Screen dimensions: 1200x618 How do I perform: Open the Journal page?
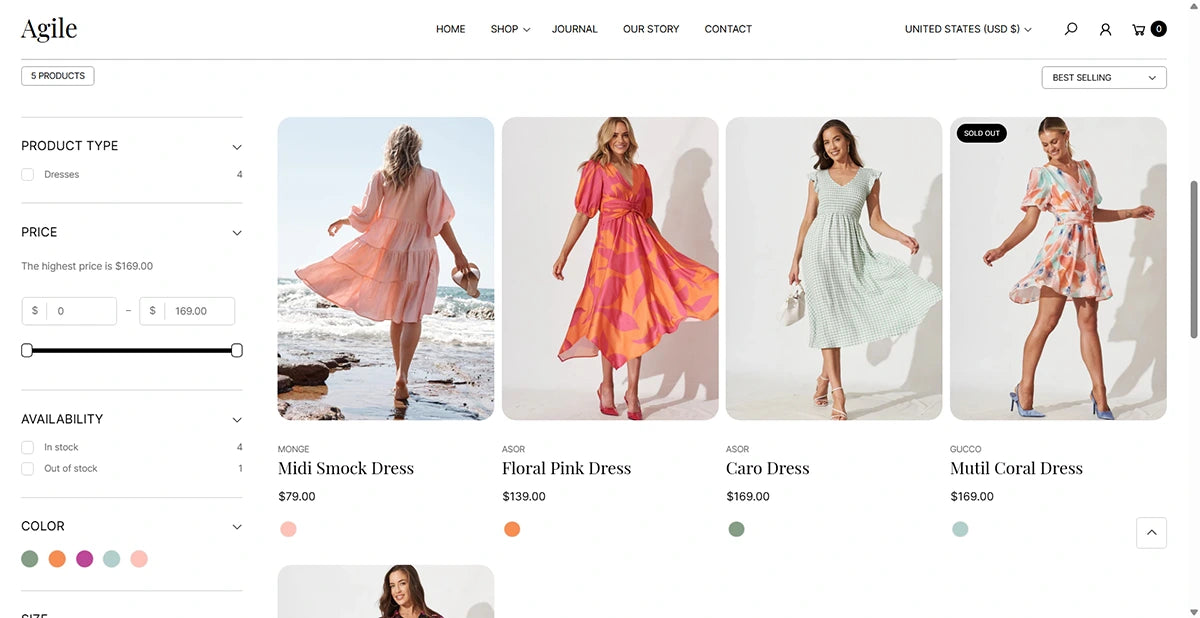[x=575, y=29]
